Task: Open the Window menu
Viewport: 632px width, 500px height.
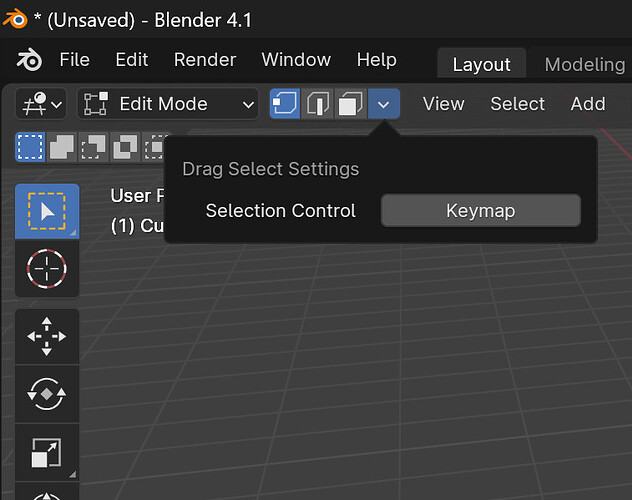Action: click(296, 60)
